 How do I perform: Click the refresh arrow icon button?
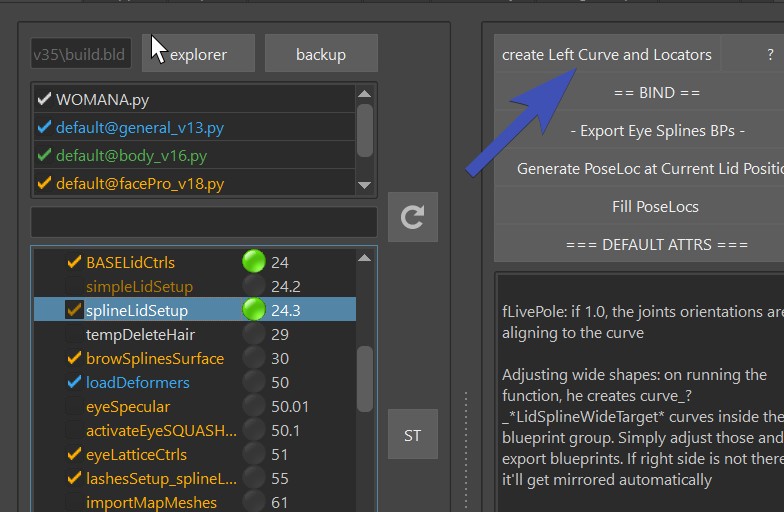point(413,217)
